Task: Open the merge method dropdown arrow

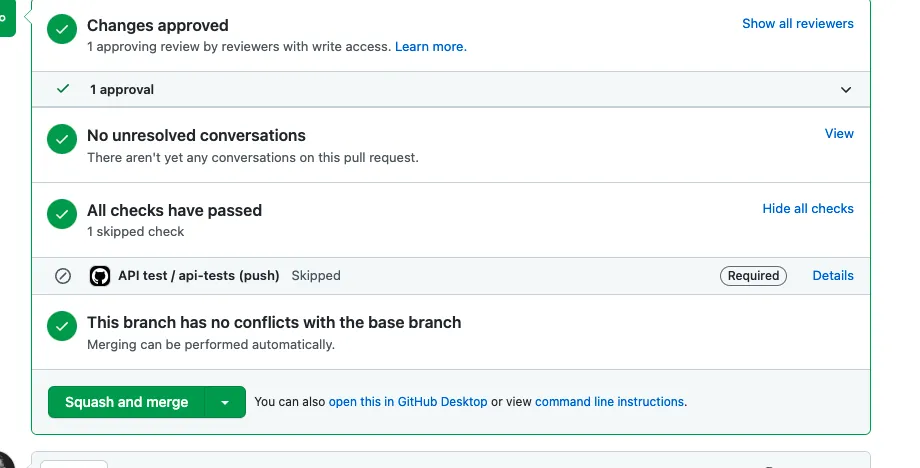Action: 225,402
